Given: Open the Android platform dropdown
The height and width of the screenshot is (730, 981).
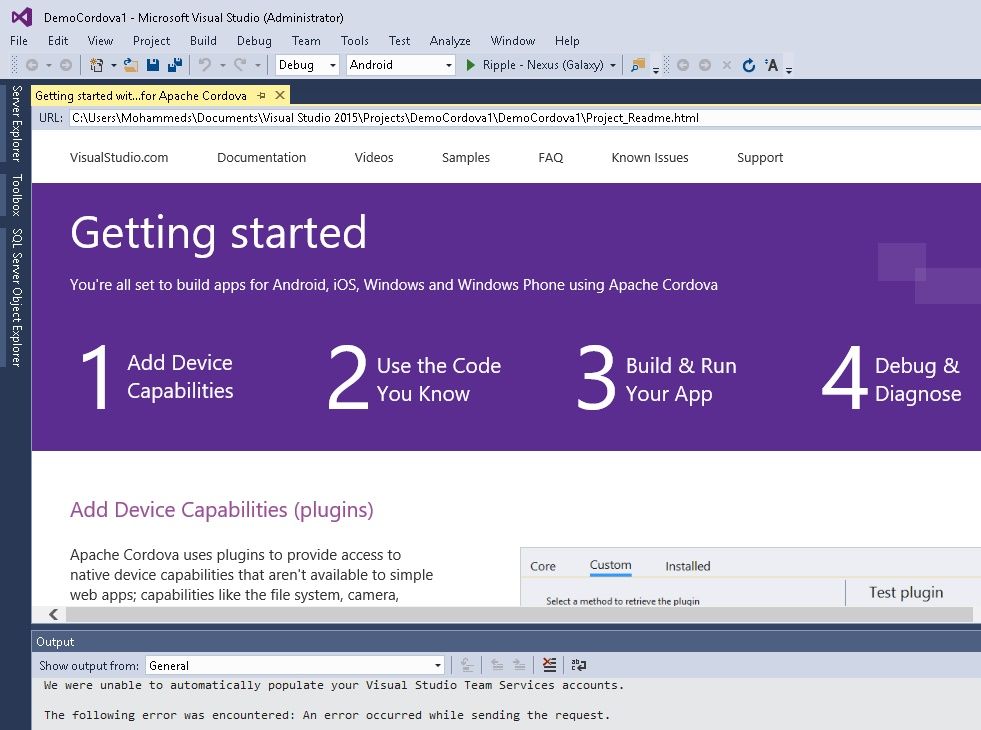Looking at the screenshot, I should coord(400,65).
